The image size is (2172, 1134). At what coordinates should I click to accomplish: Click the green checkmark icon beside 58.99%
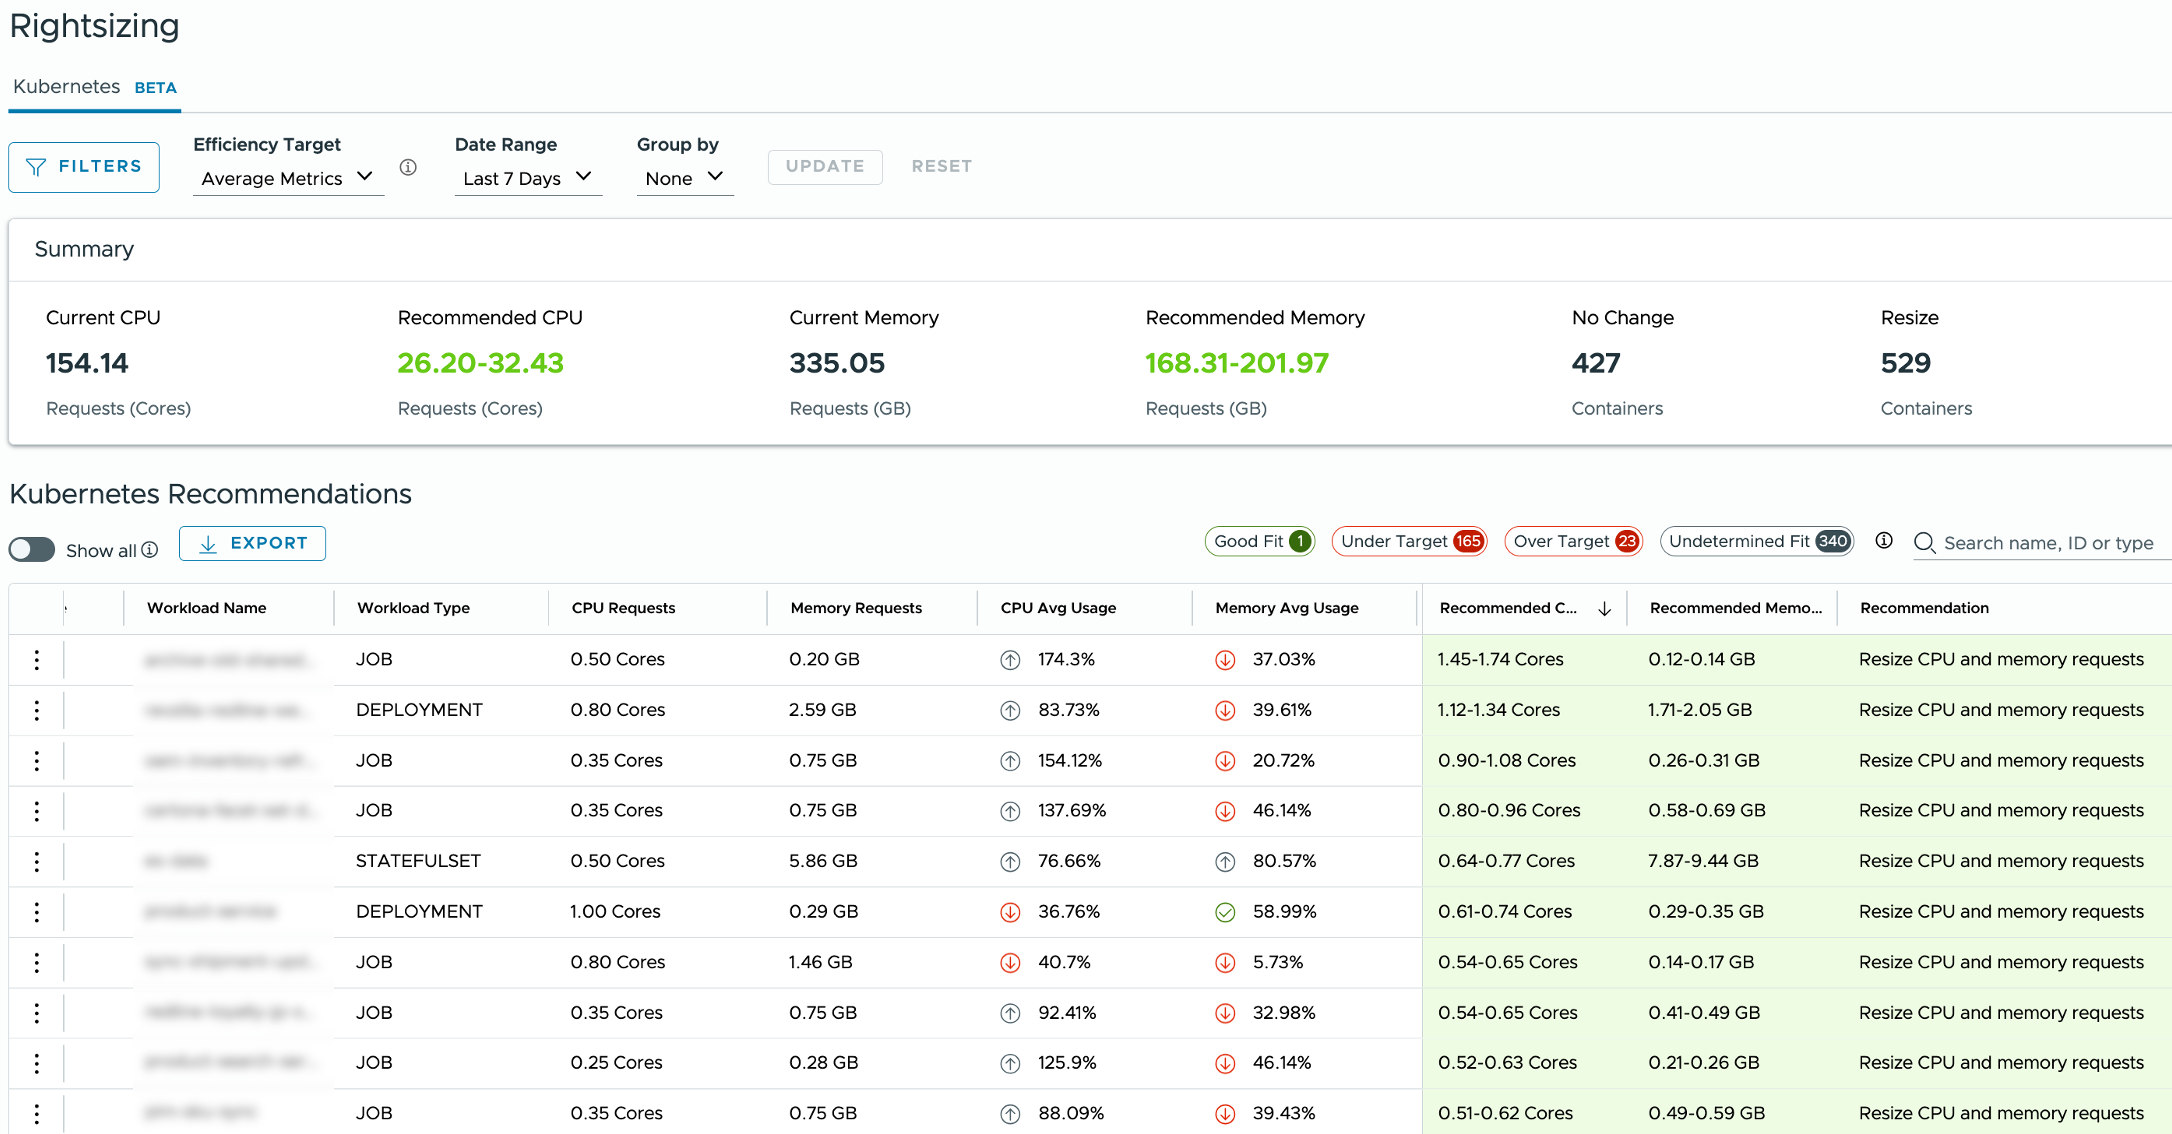(x=1225, y=912)
